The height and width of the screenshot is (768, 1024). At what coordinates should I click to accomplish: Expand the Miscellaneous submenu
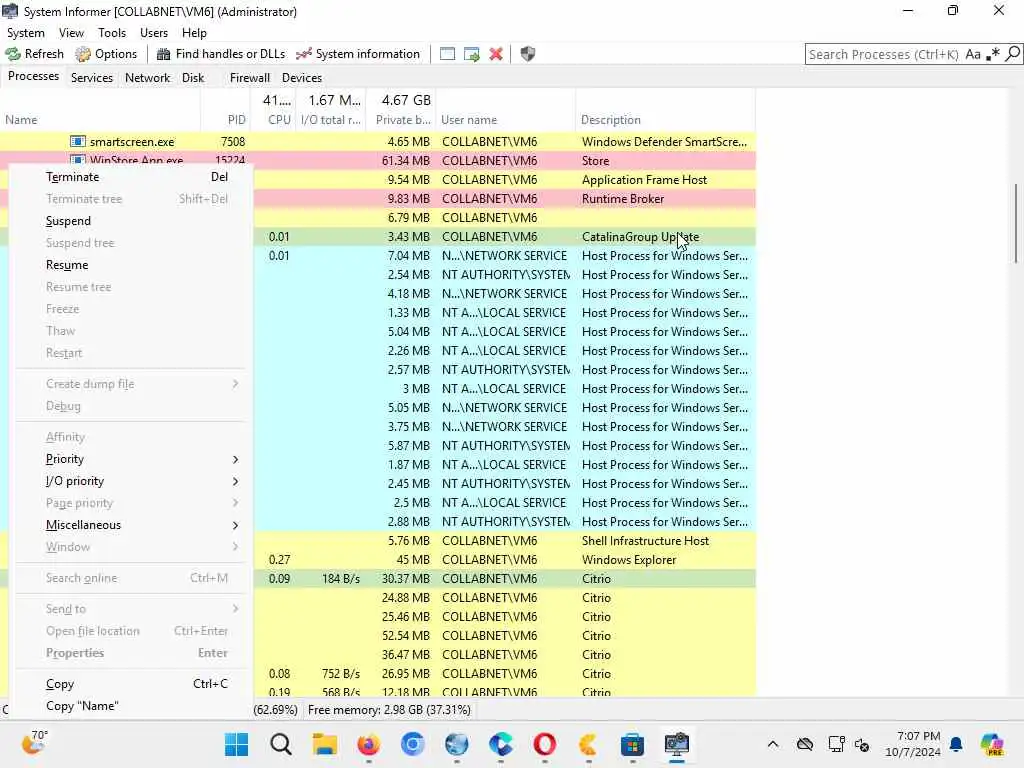point(131,525)
